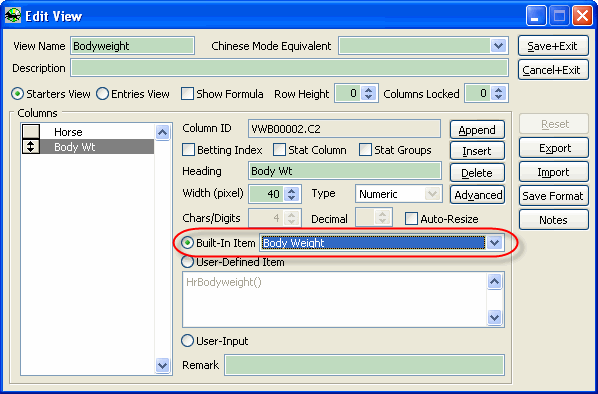Click into the View Name field

pyautogui.click(x=132, y=46)
